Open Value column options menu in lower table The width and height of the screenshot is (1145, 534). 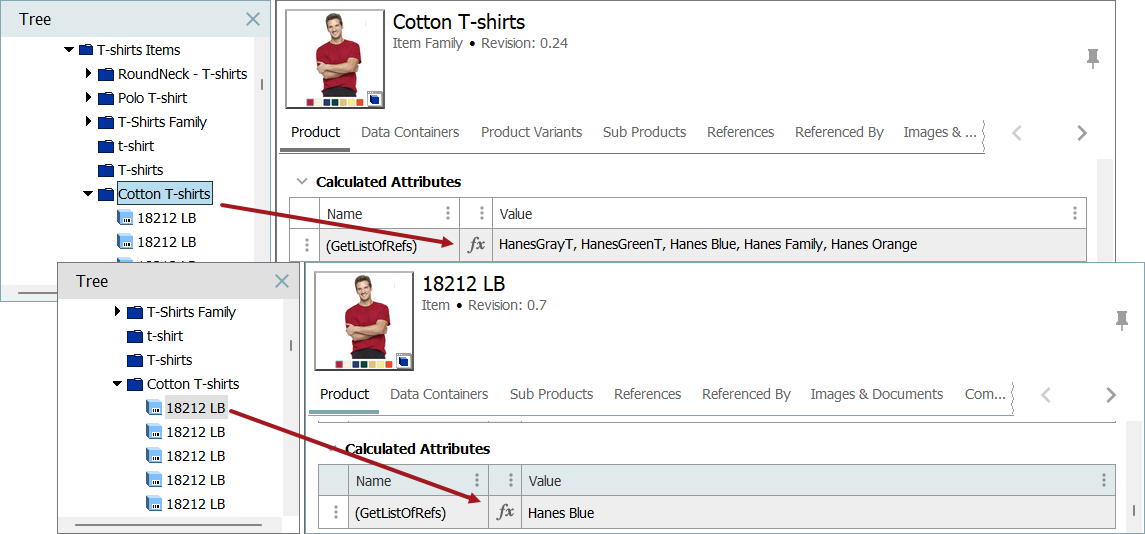tap(1103, 481)
